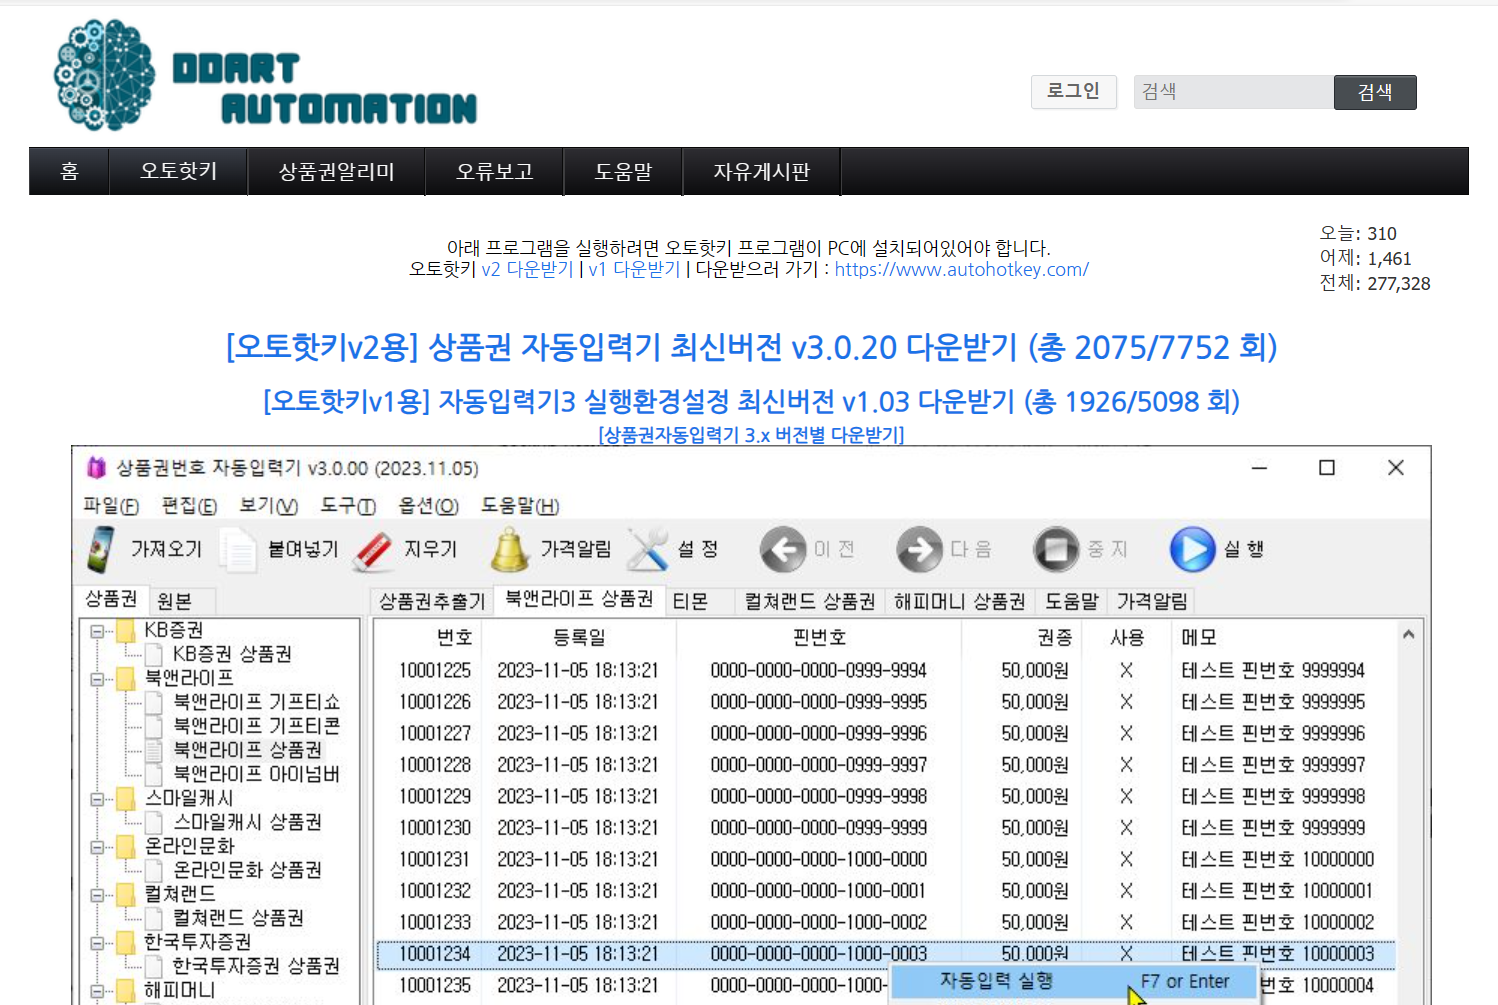Screen dimensions: 1498x1005
Task: Switch to the 해피머니 상품권 tab
Action: coord(960,601)
